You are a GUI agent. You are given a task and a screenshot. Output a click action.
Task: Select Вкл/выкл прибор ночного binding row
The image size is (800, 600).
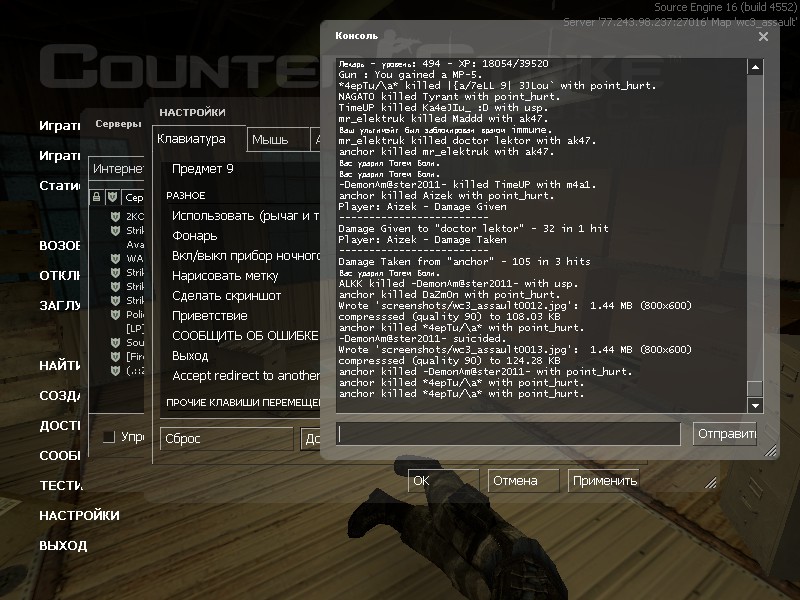(242, 256)
